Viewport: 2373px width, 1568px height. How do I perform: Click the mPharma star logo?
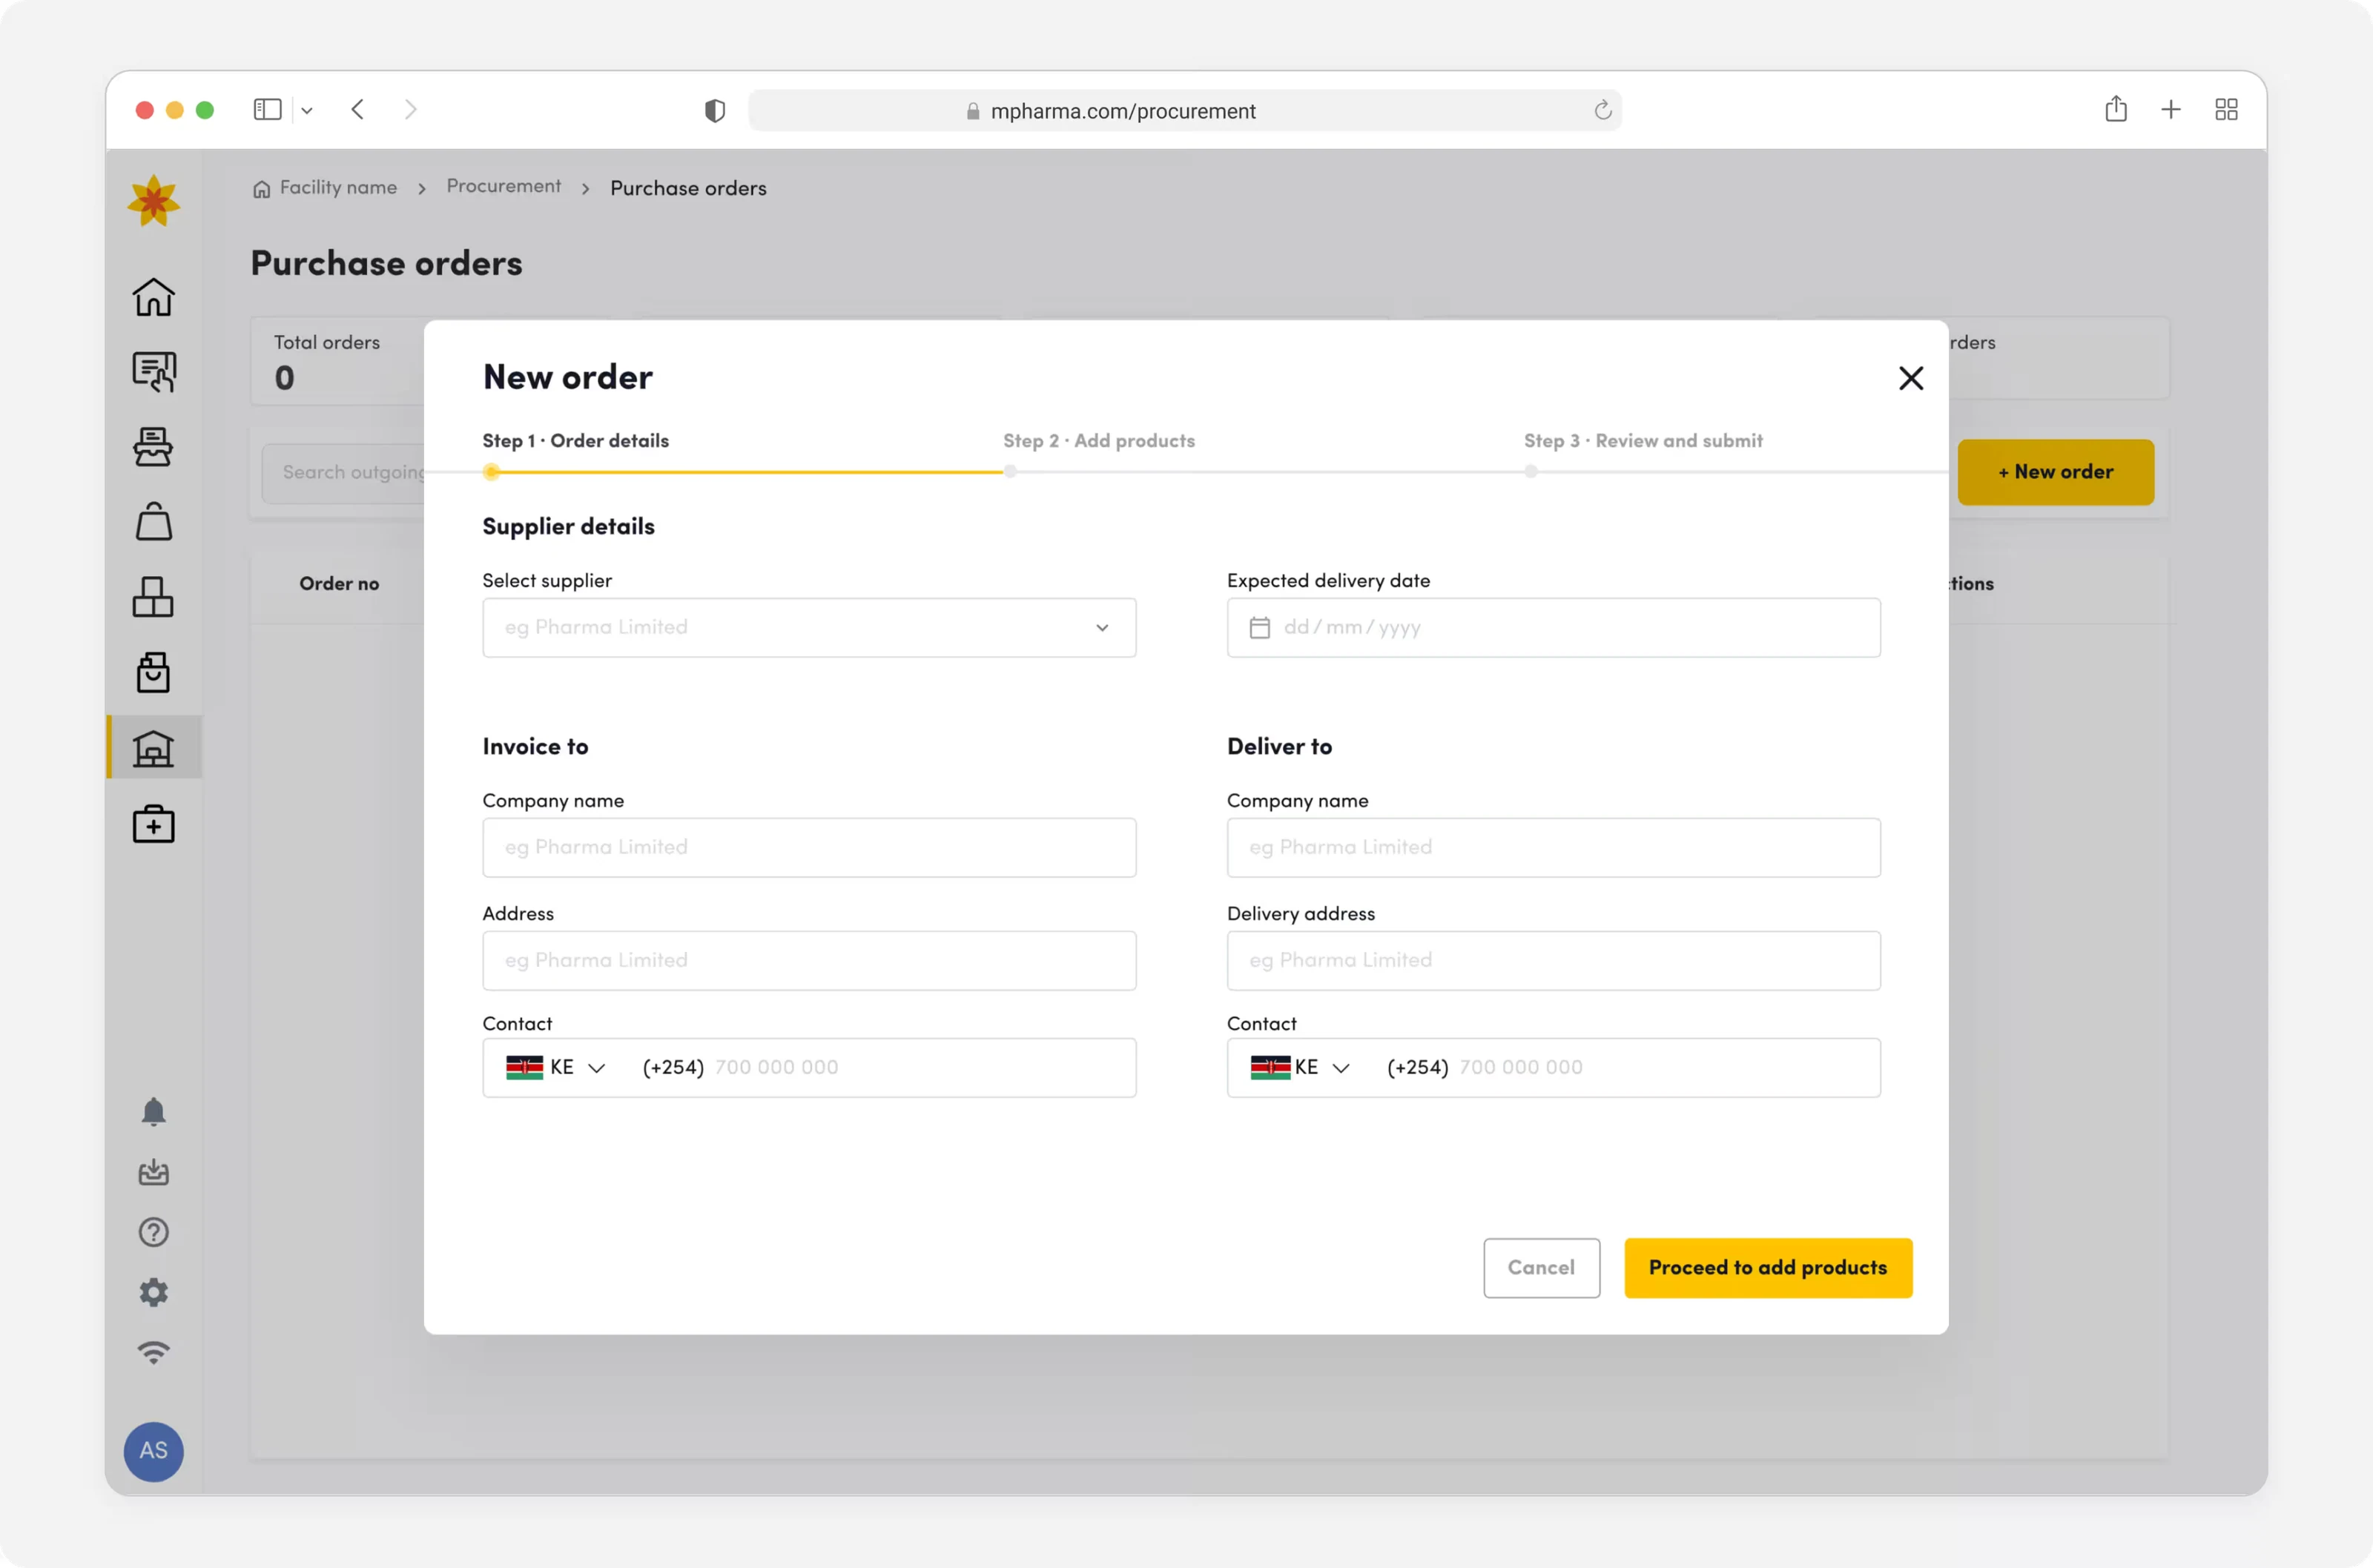[153, 201]
